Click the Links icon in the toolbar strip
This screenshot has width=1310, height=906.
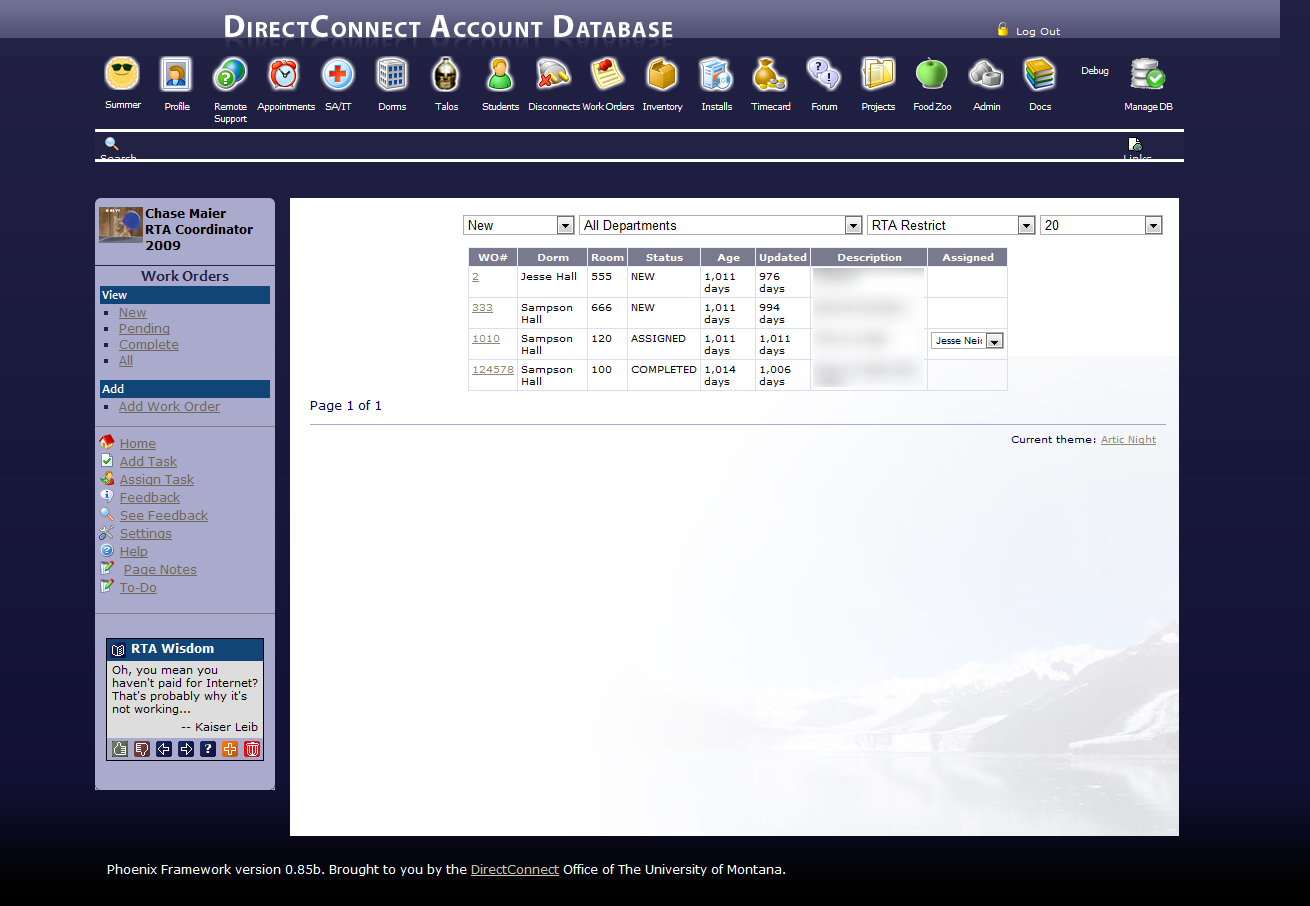point(1135,145)
